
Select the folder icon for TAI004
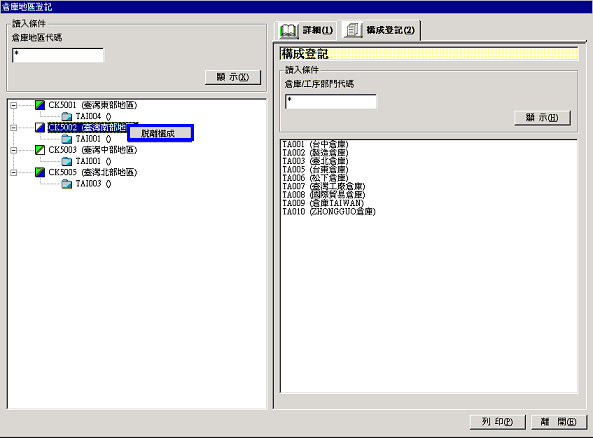click(67, 116)
